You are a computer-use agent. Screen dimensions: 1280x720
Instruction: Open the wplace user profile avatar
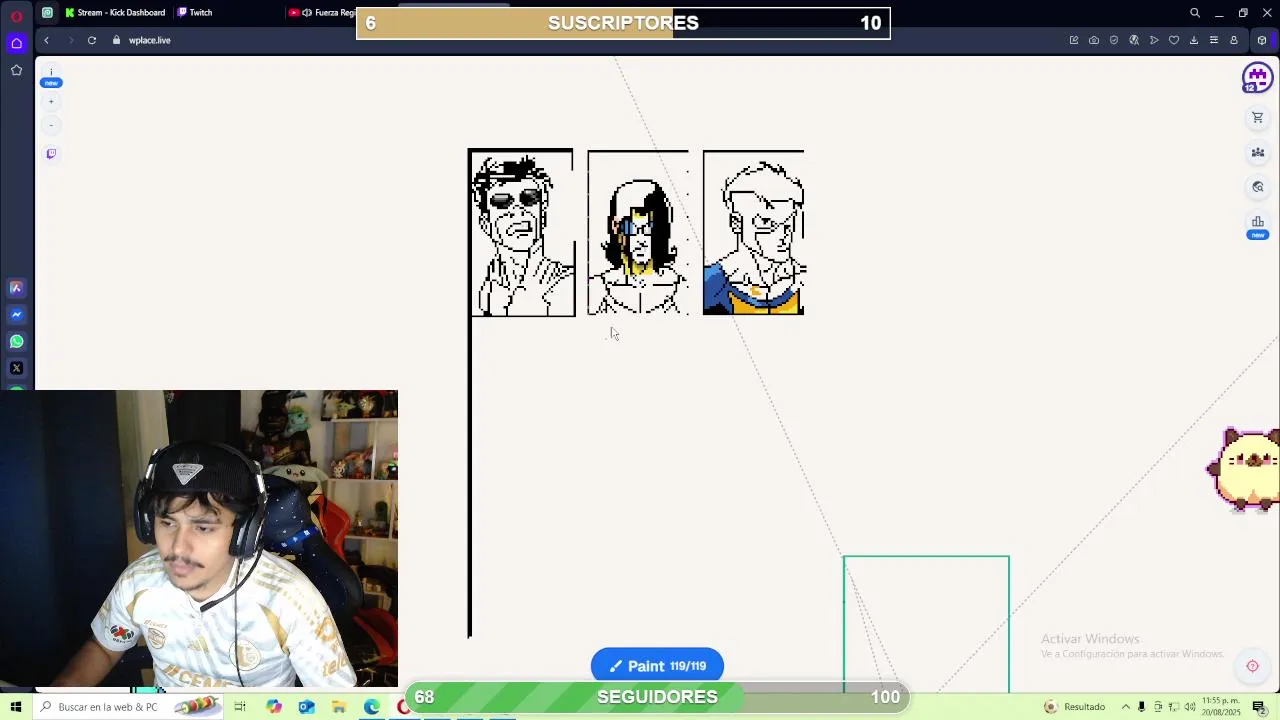pos(1257,78)
